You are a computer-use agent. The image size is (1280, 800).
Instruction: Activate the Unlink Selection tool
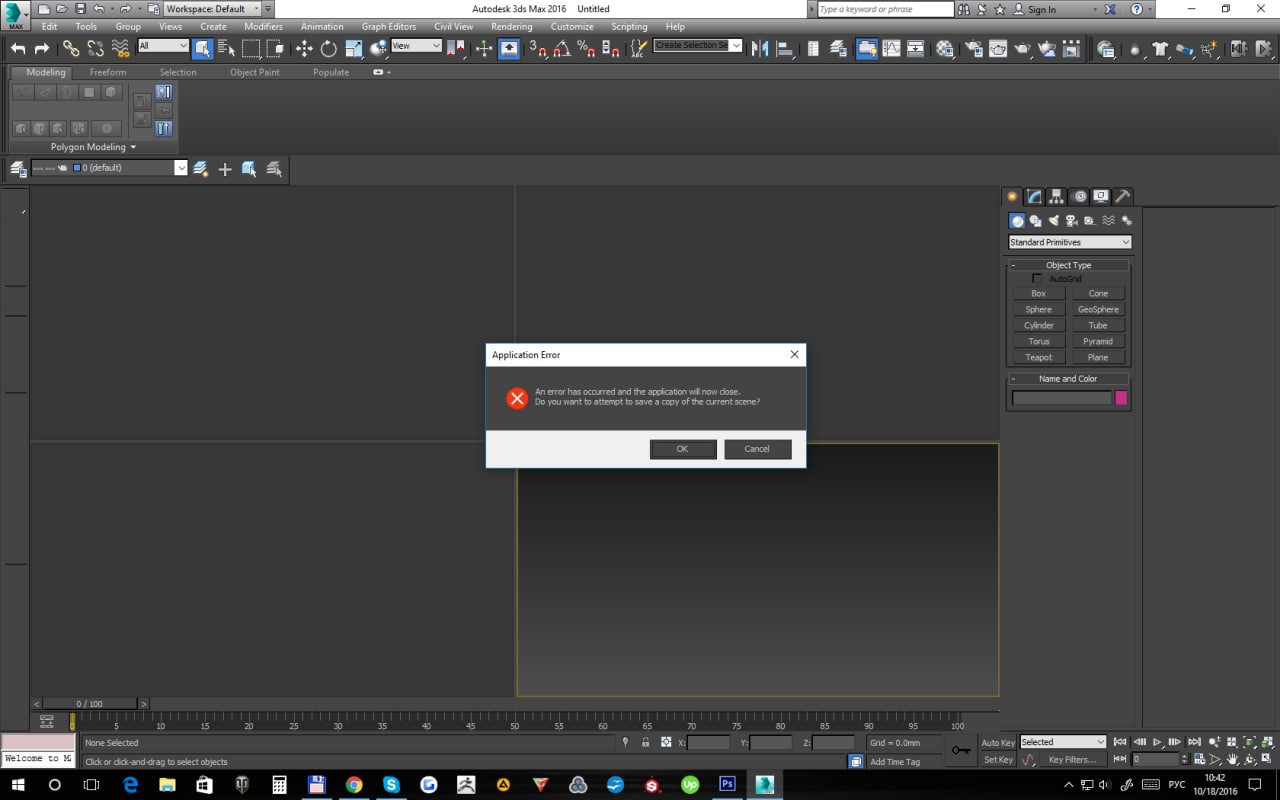(95, 48)
